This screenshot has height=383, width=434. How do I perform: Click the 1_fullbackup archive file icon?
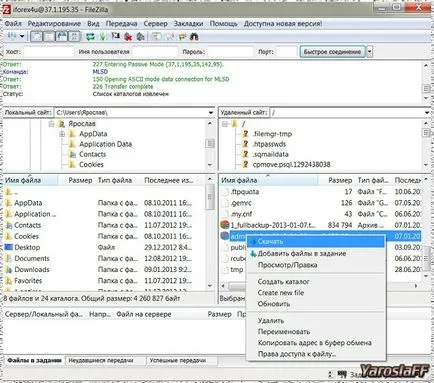point(225,225)
